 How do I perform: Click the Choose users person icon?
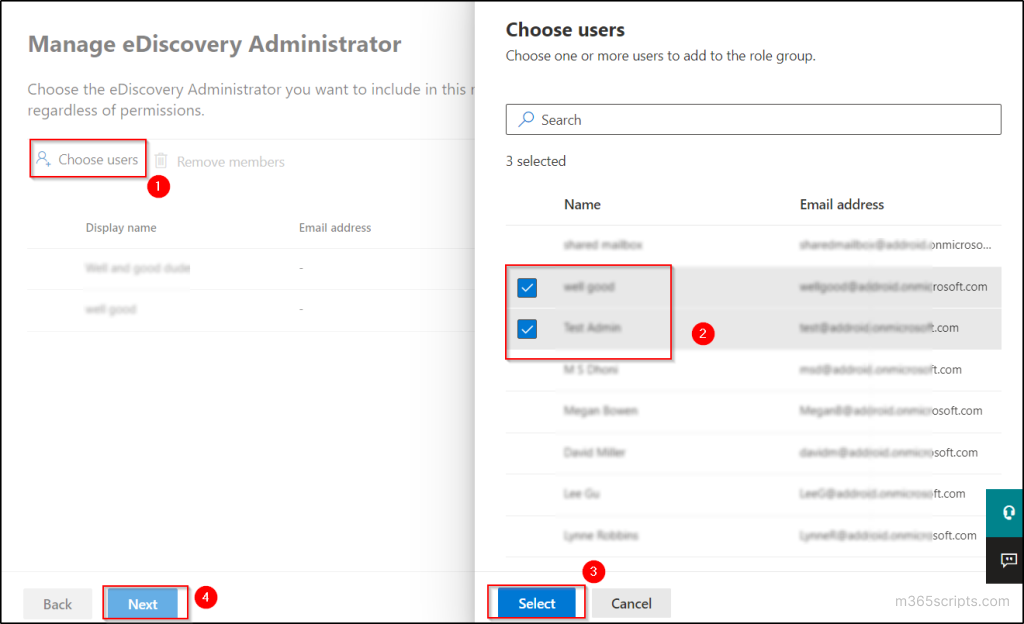pos(42,157)
